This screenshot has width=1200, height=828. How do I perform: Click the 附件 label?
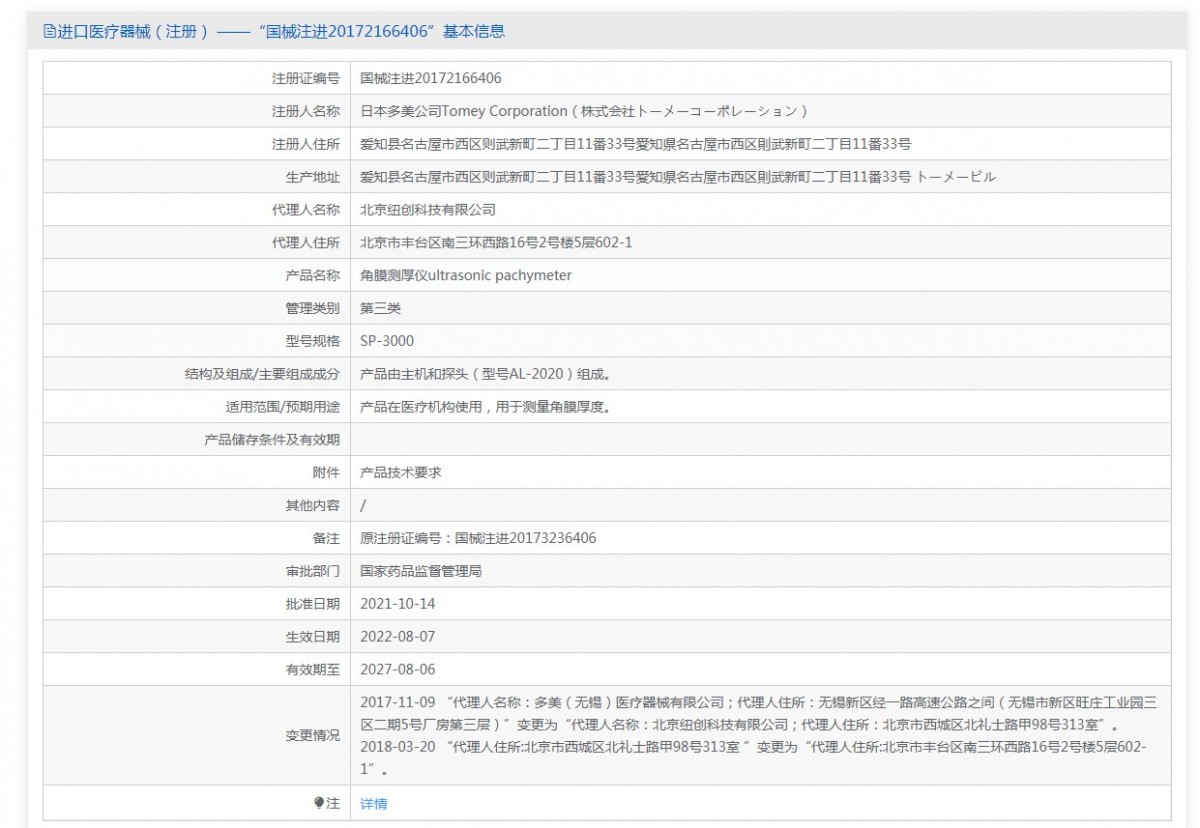click(x=326, y=472)
